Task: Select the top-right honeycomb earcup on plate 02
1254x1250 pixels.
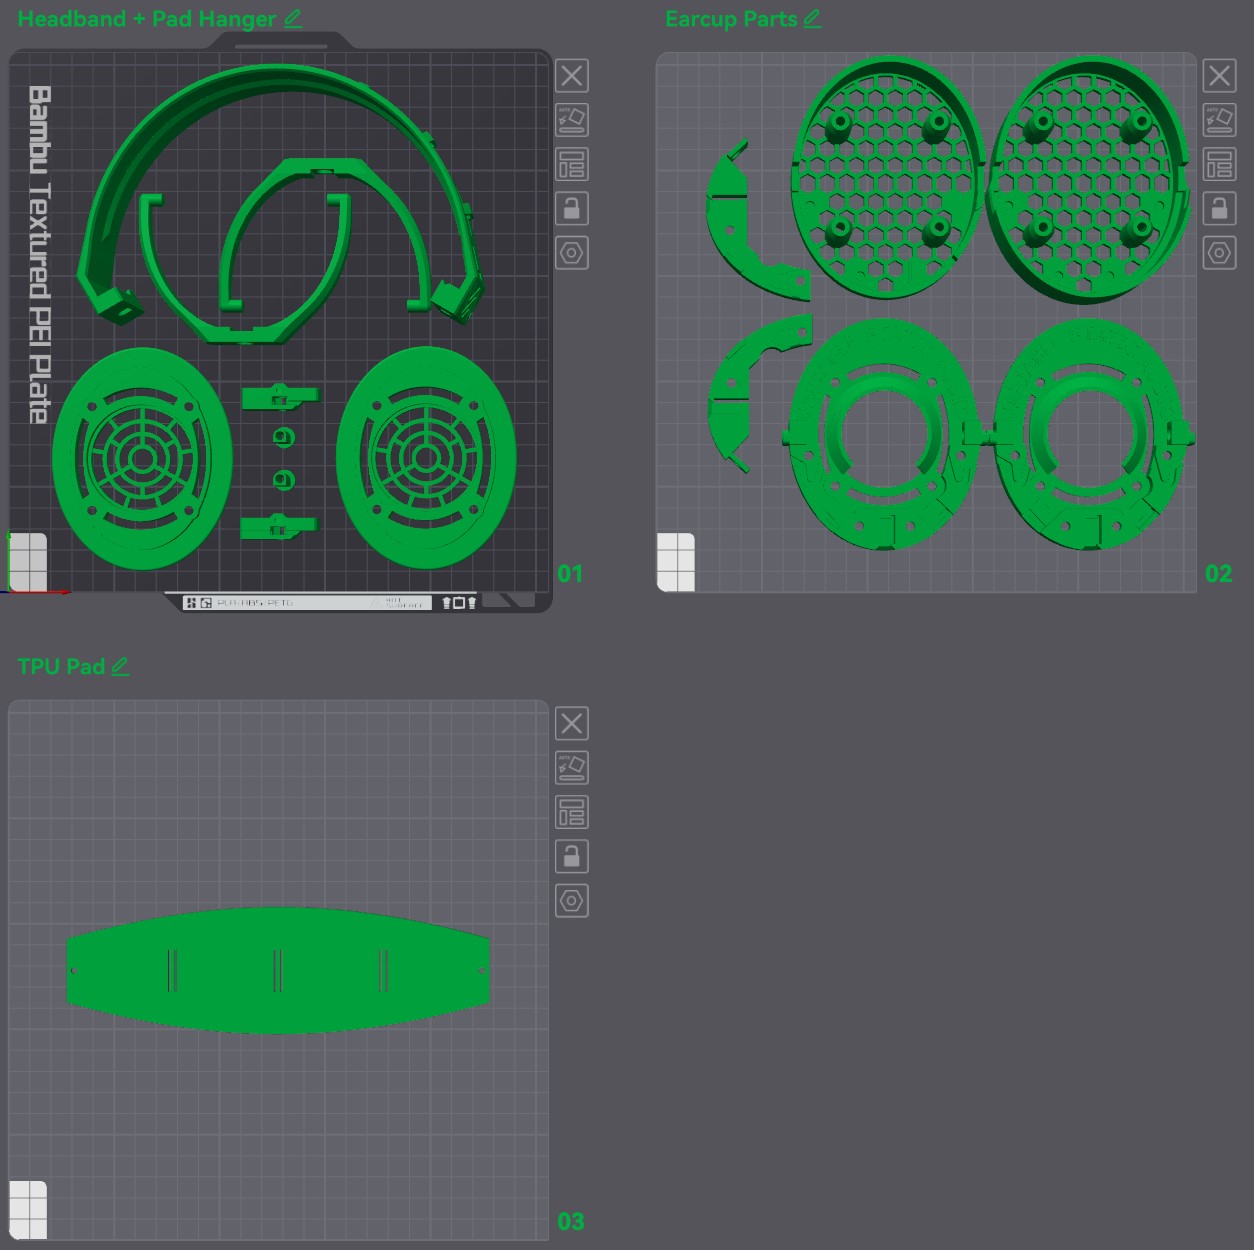Action: 1086,180
